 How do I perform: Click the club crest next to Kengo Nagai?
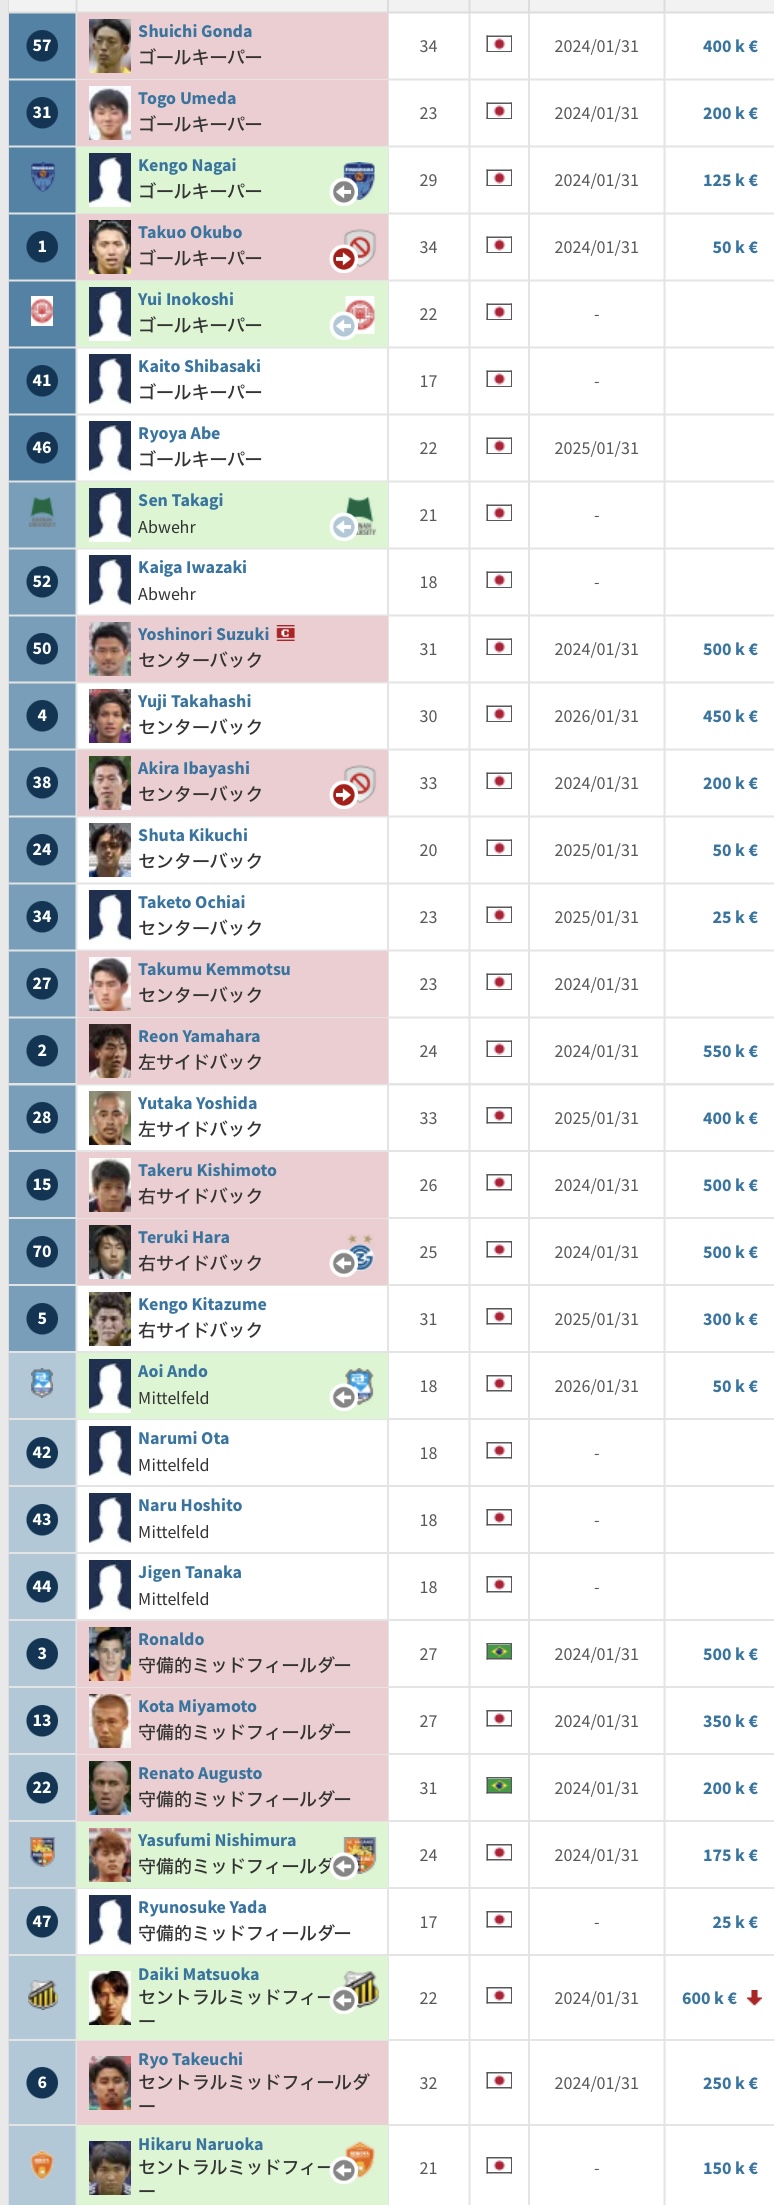359,179
